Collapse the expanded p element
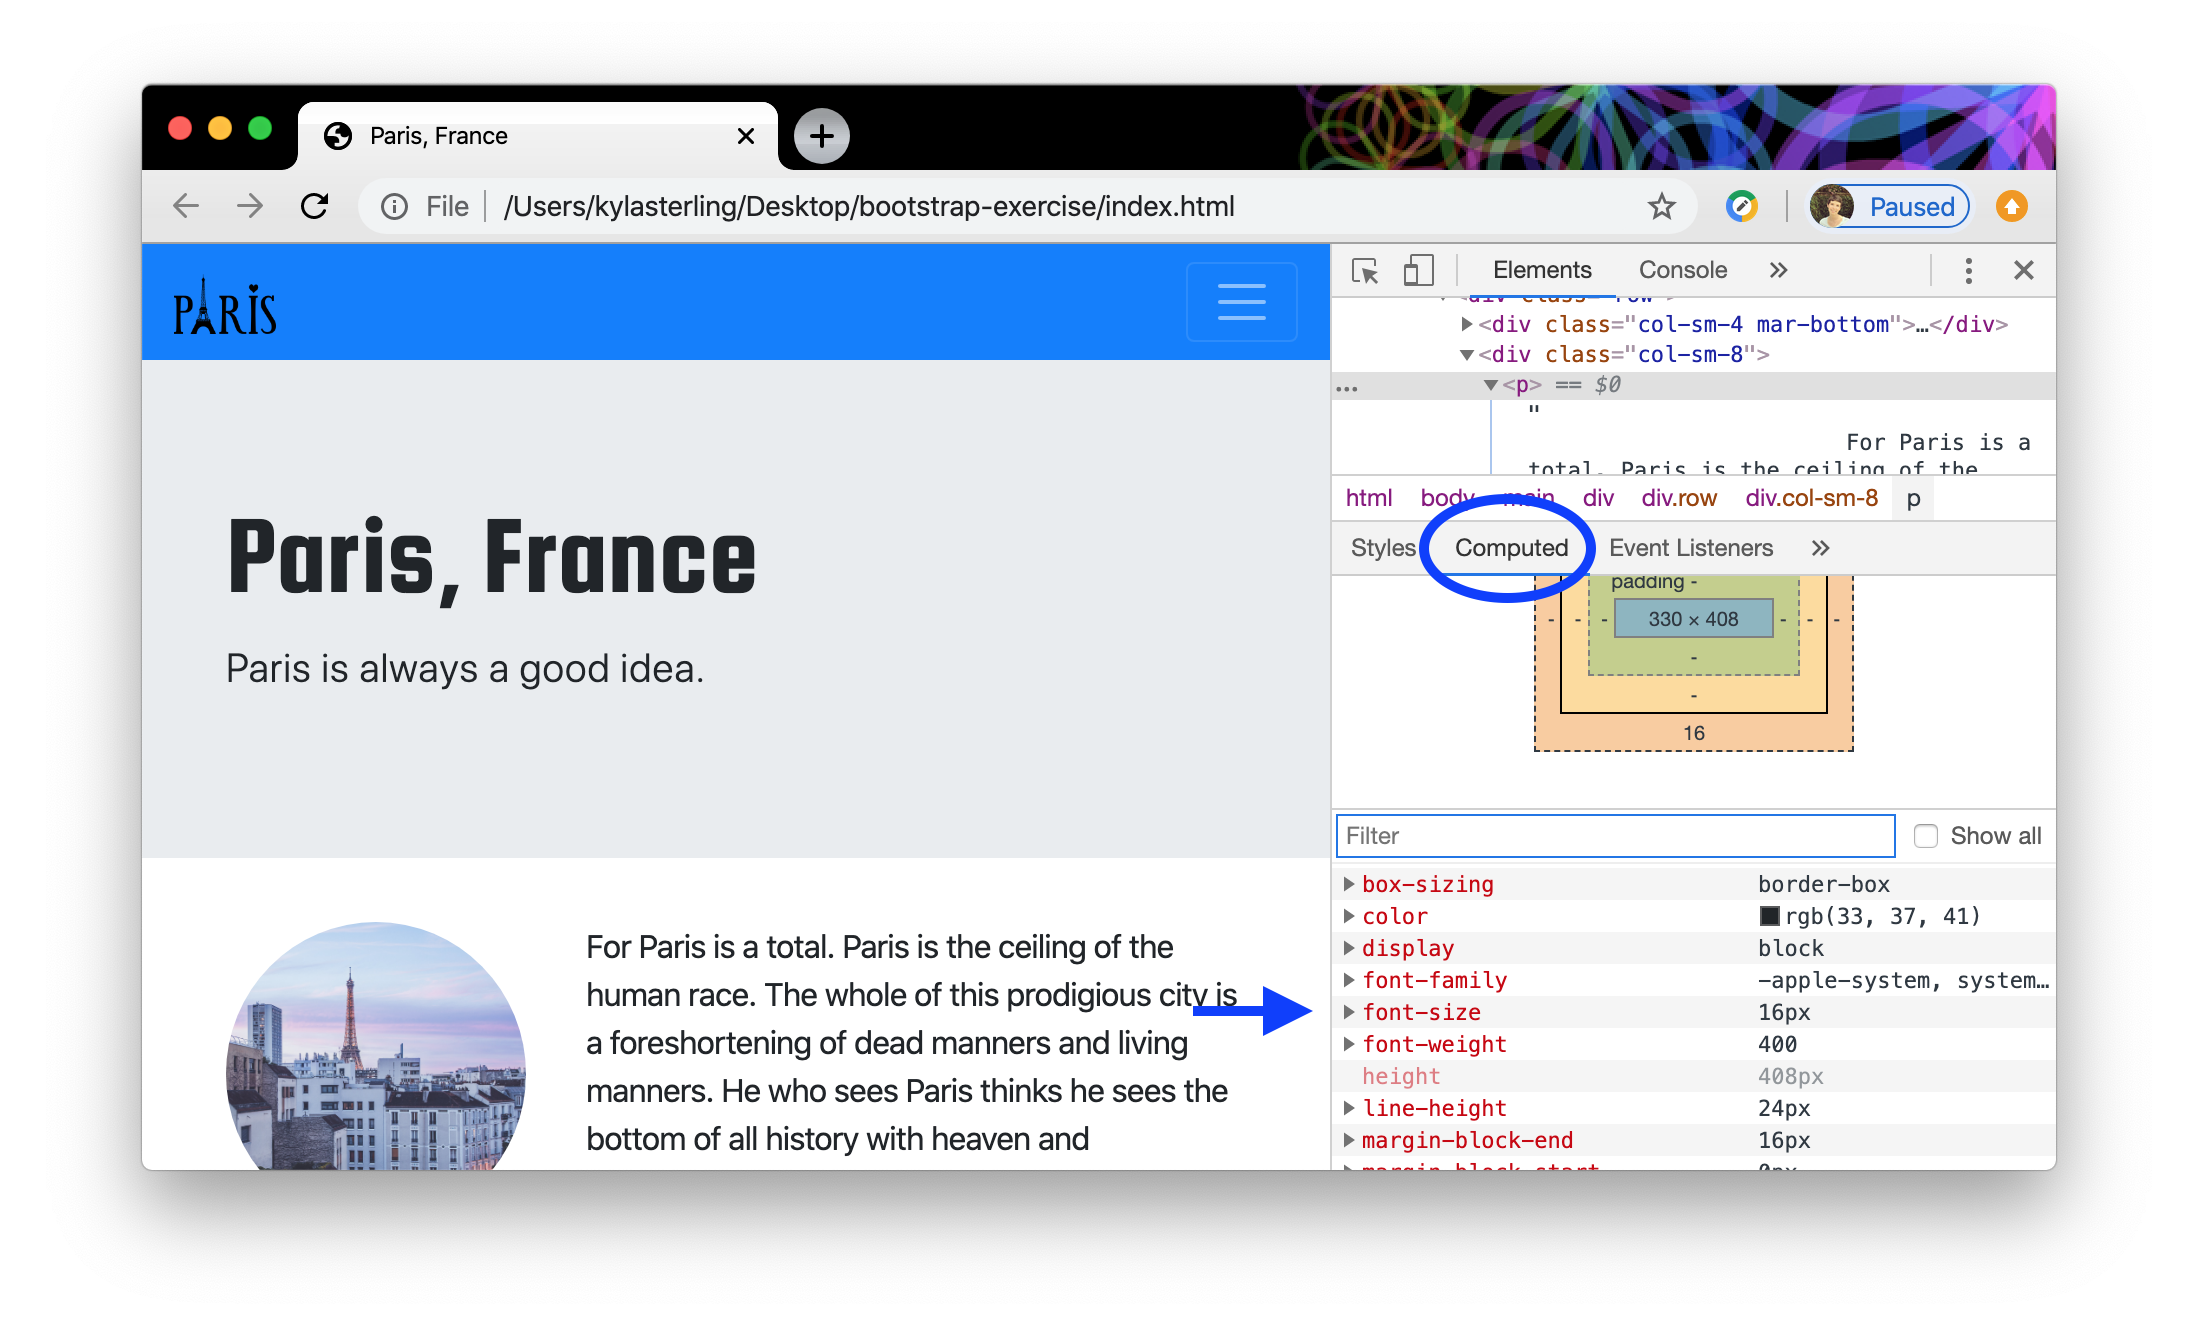The width and height of the screenshot is (2198, 1320). [1492, 384]
